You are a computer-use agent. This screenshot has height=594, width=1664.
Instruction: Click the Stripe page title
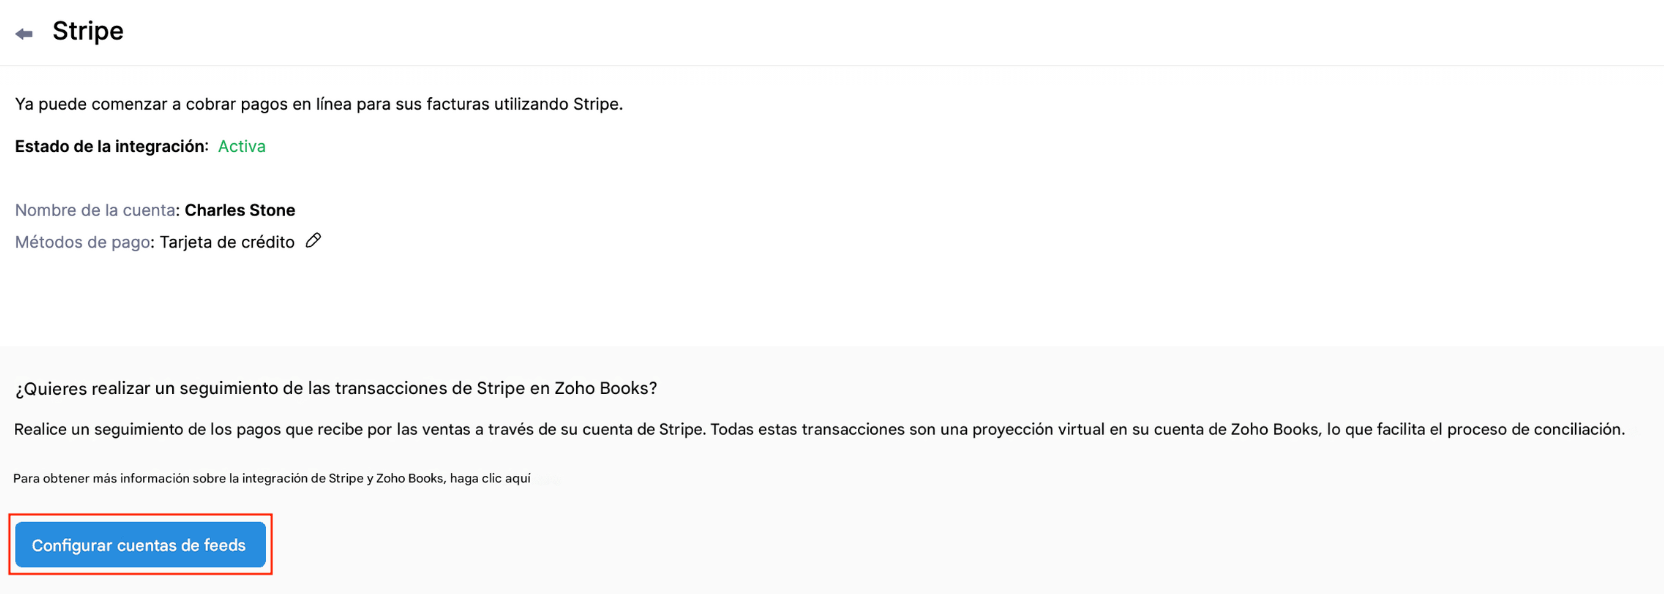(88, 31)
